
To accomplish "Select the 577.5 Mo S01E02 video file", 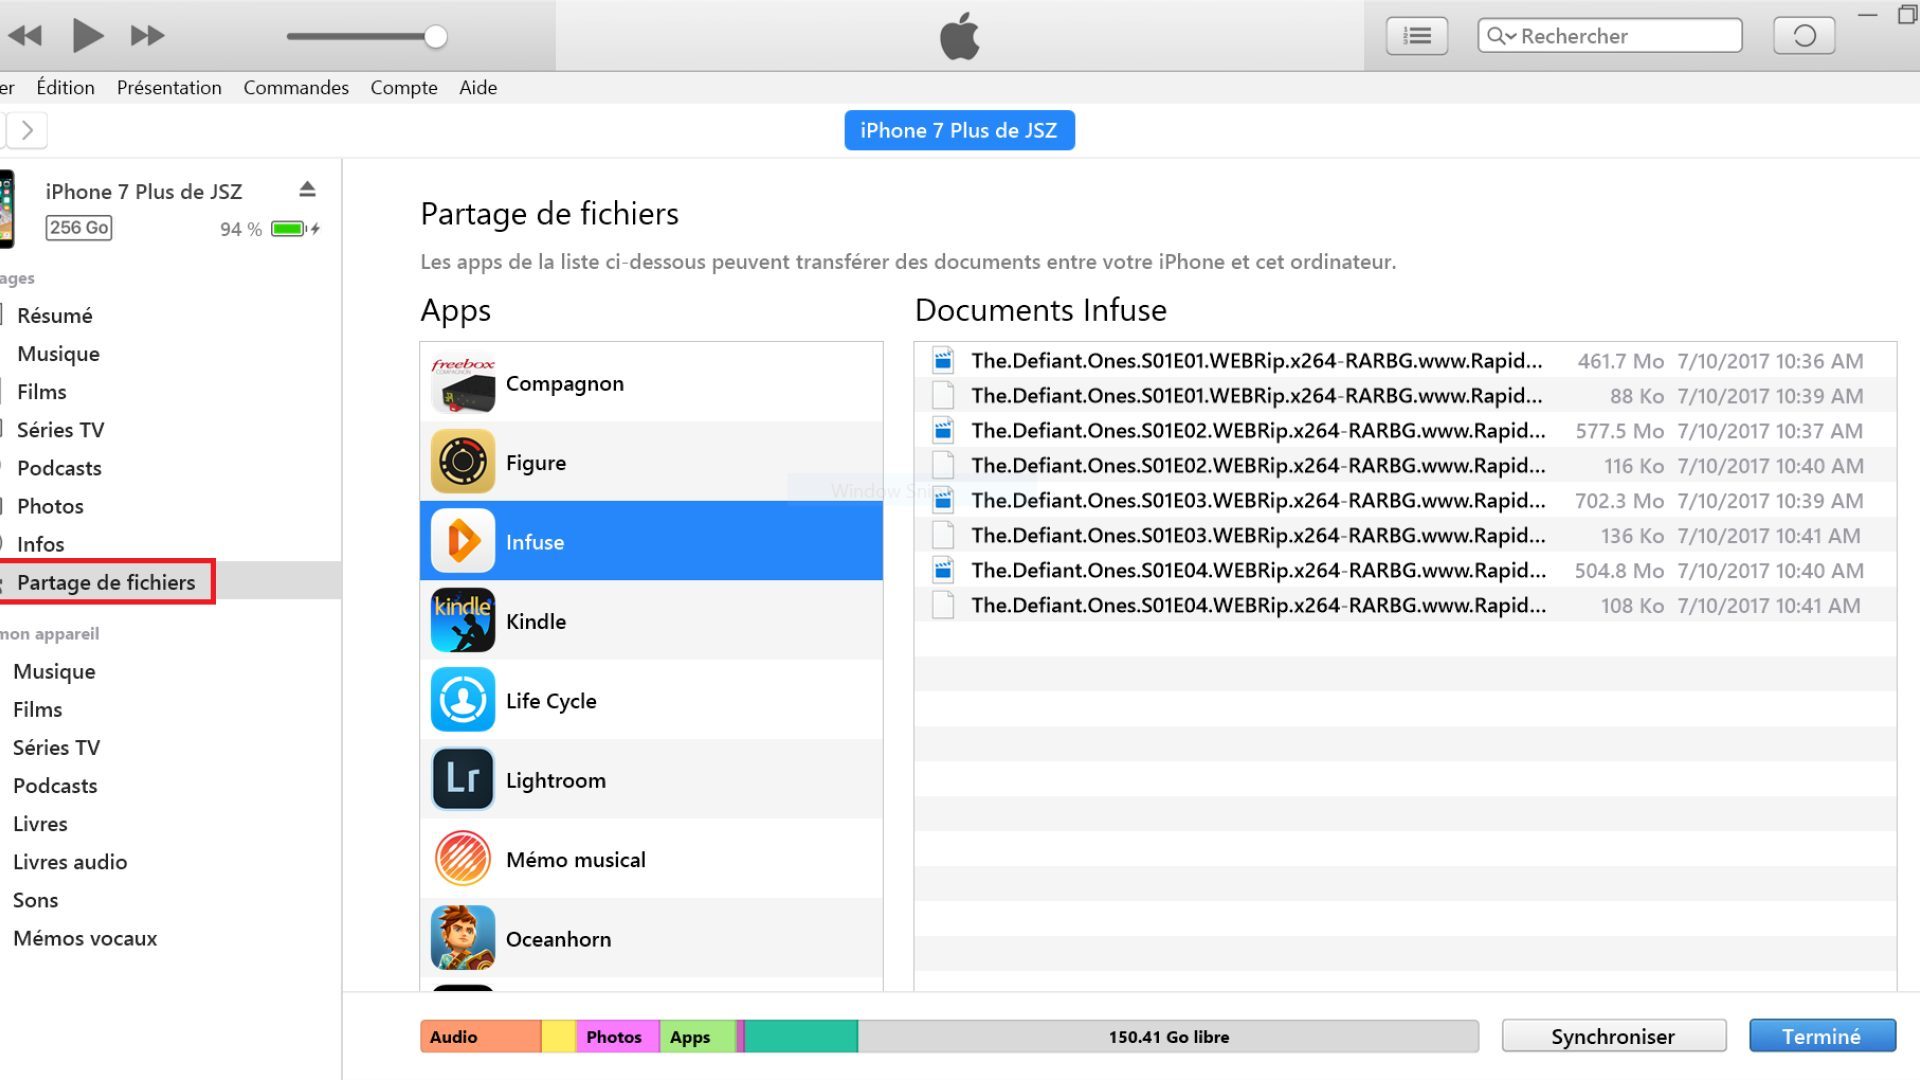I will tap(1405, 431).
